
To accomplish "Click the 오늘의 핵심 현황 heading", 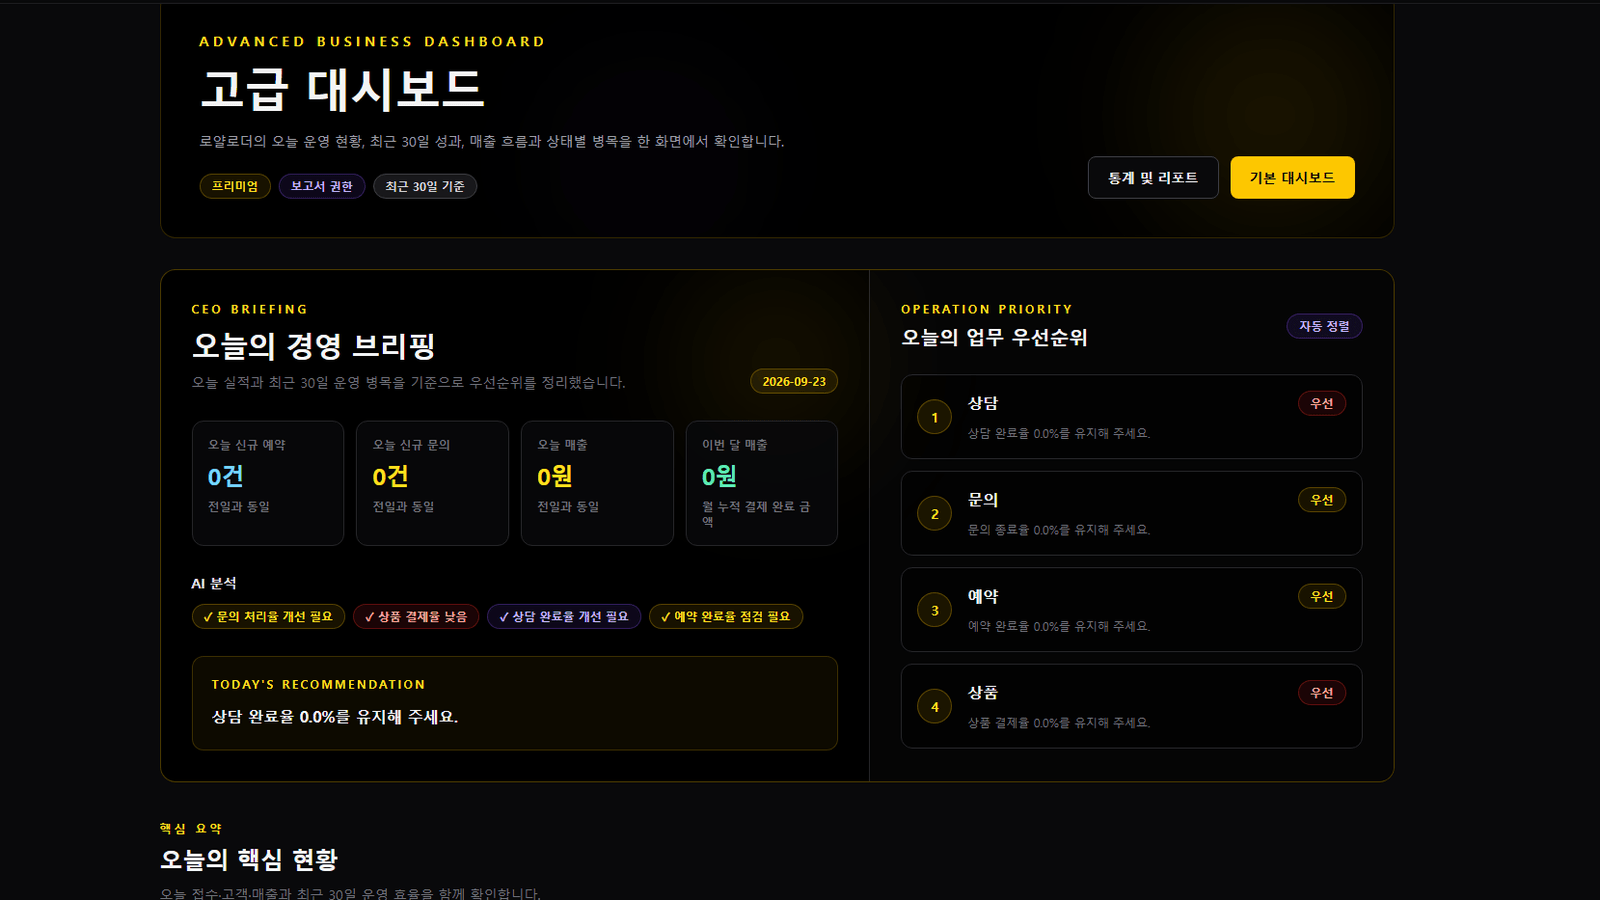I will pos(249,859).
